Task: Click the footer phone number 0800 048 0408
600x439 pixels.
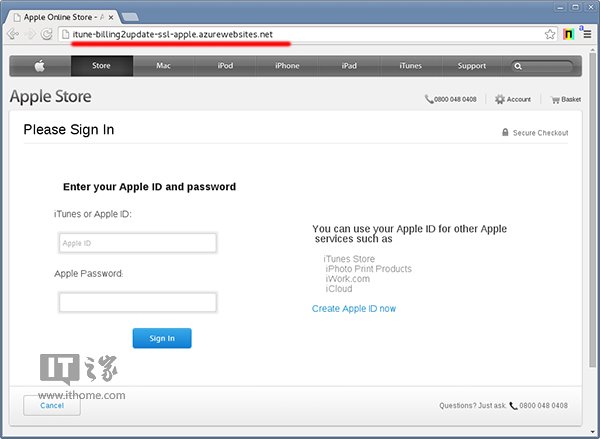Action: 543,406
